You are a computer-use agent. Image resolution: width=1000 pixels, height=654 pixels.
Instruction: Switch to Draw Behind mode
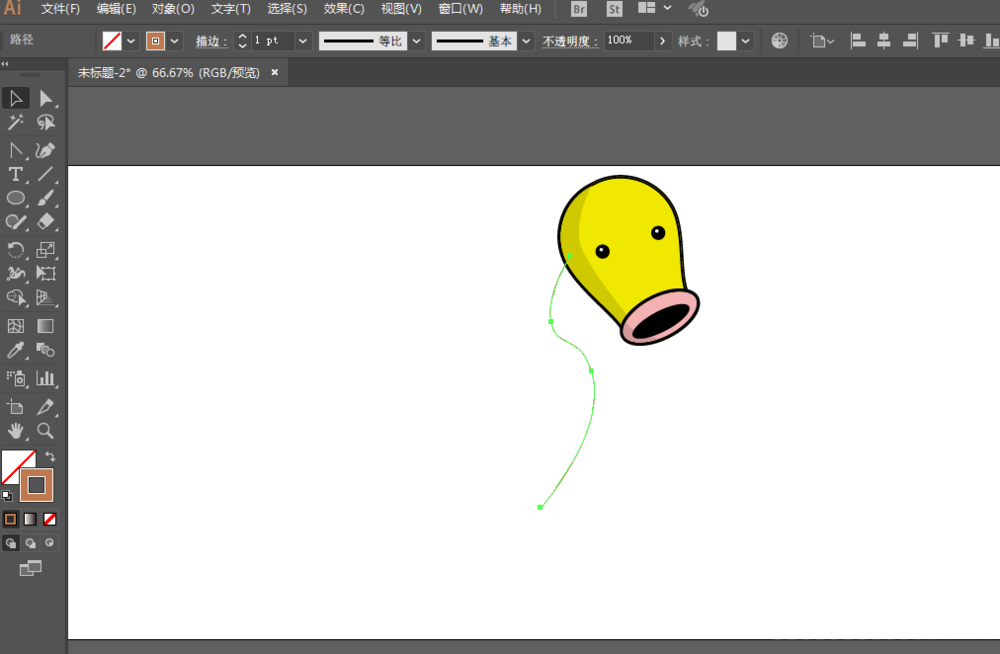point(30,543)
